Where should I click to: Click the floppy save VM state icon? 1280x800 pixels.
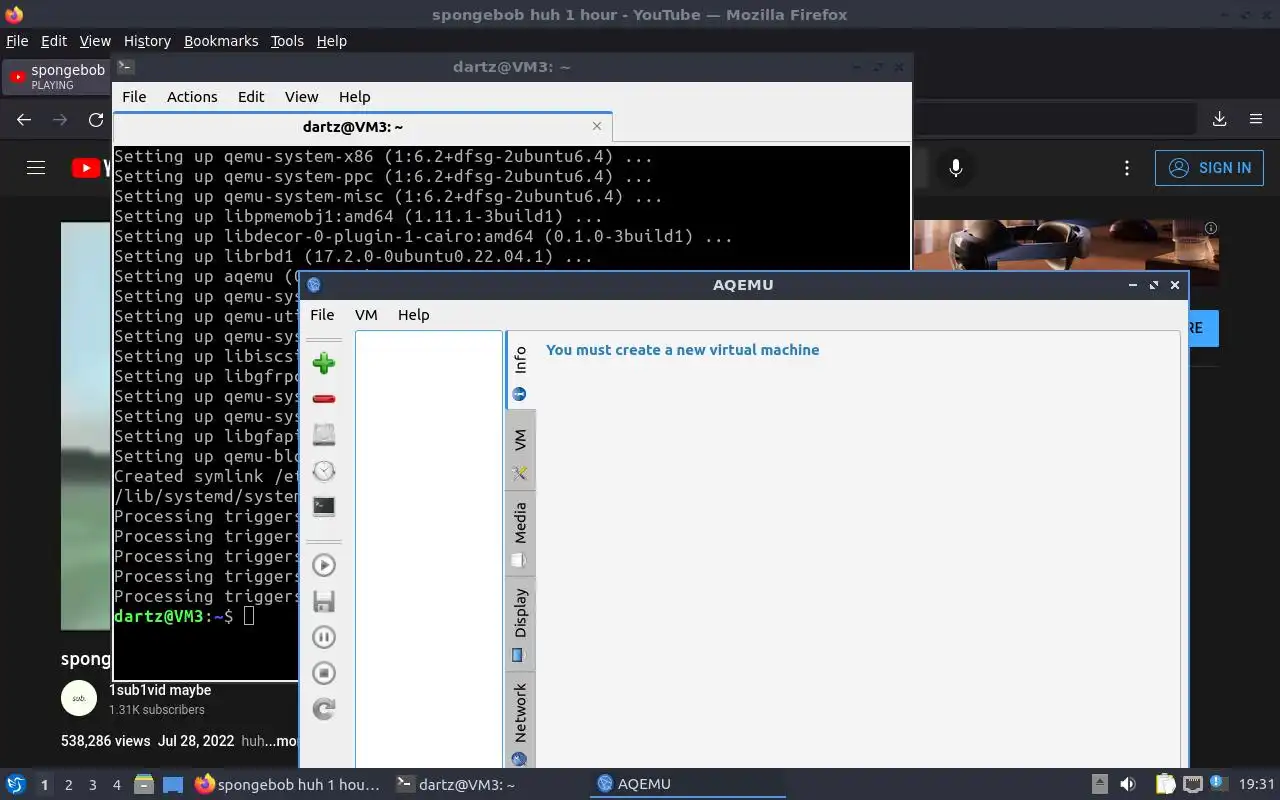[323, 601]
